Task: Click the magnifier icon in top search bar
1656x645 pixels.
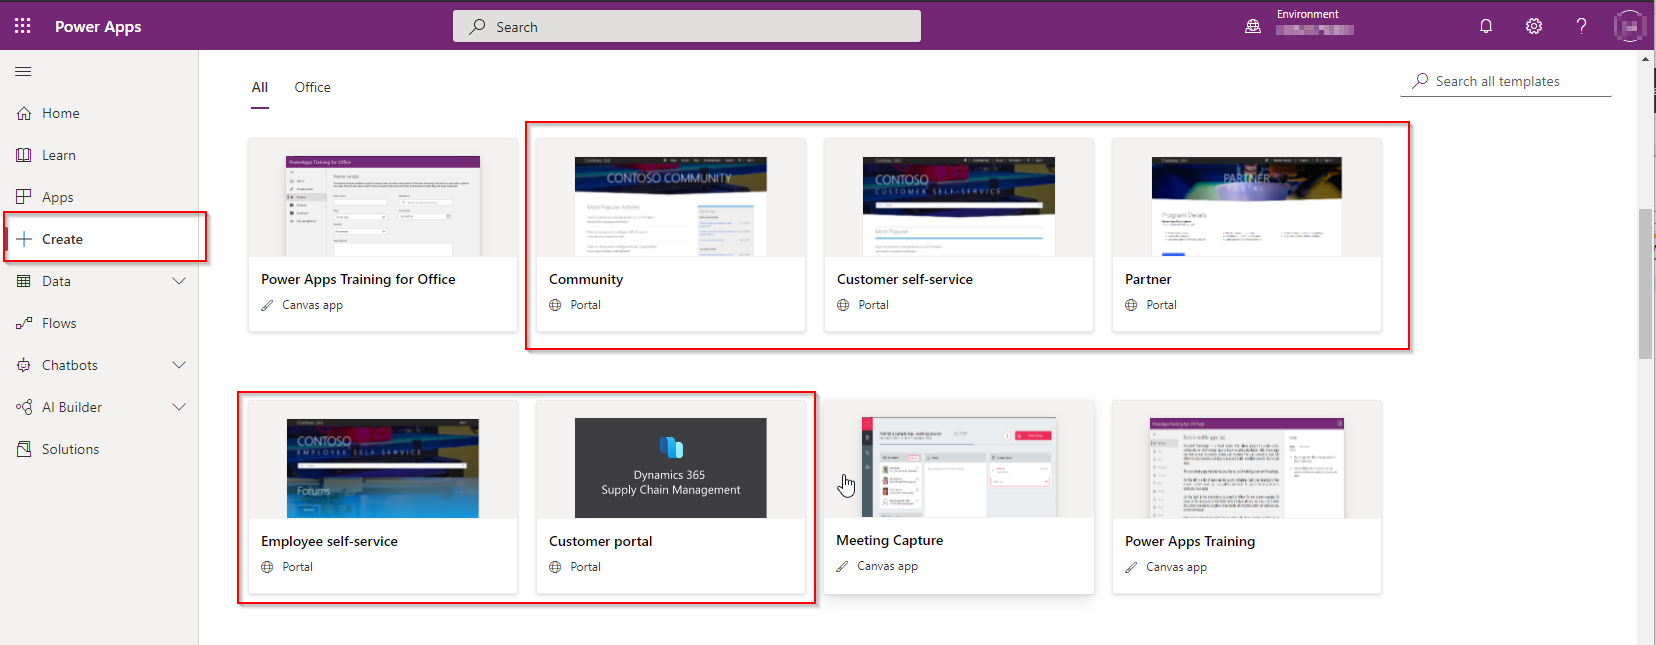Action: point(477,26)
